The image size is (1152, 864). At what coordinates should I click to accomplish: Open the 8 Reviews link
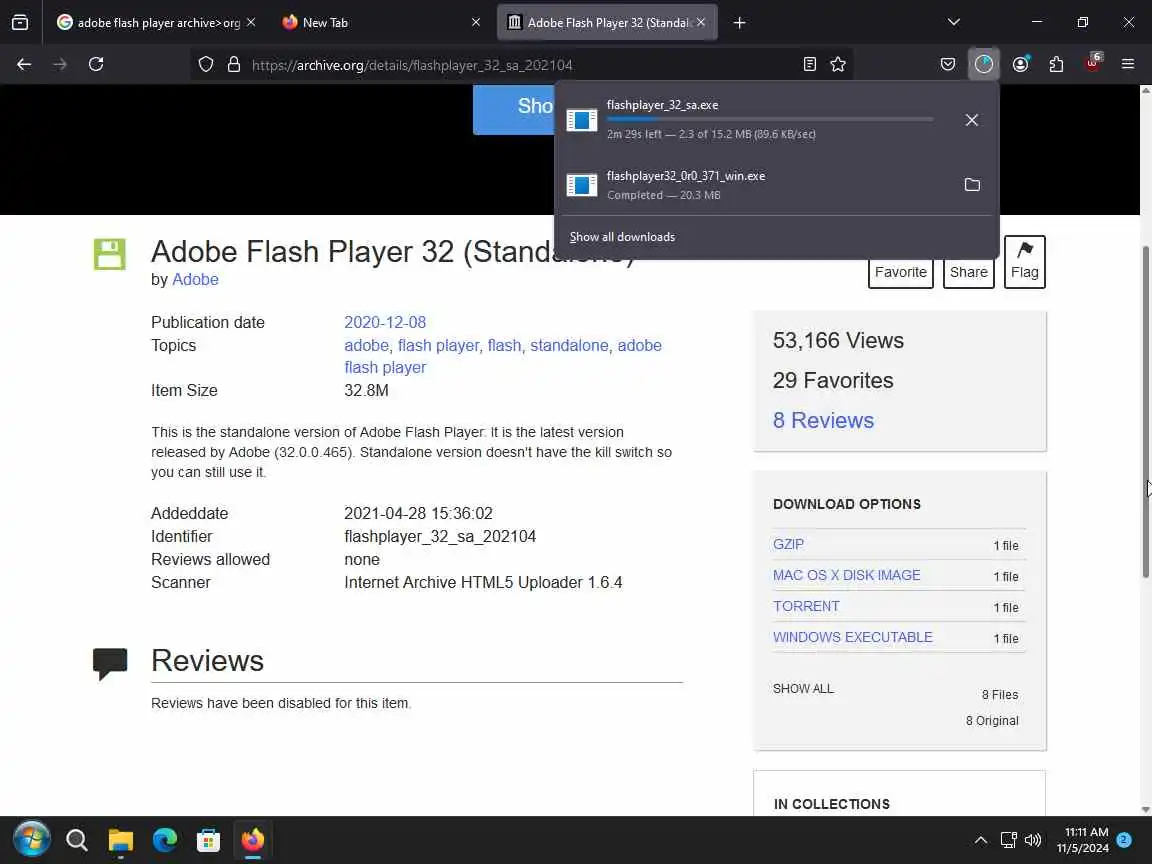(823, 420)
